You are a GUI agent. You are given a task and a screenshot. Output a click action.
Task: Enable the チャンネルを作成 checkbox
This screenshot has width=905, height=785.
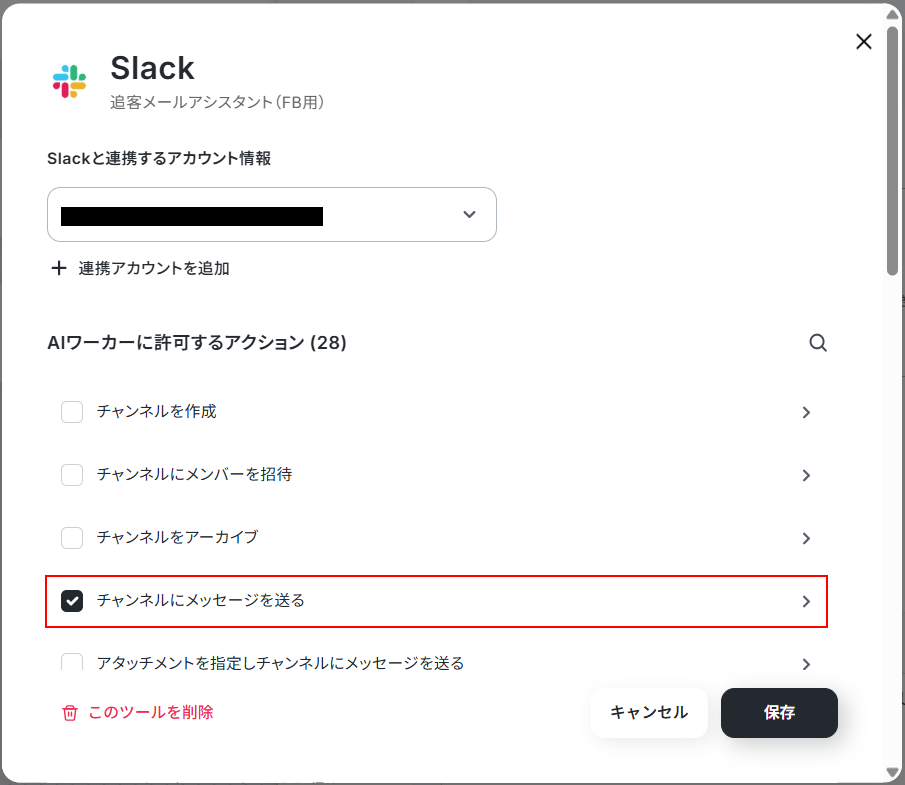click(72, 412)
